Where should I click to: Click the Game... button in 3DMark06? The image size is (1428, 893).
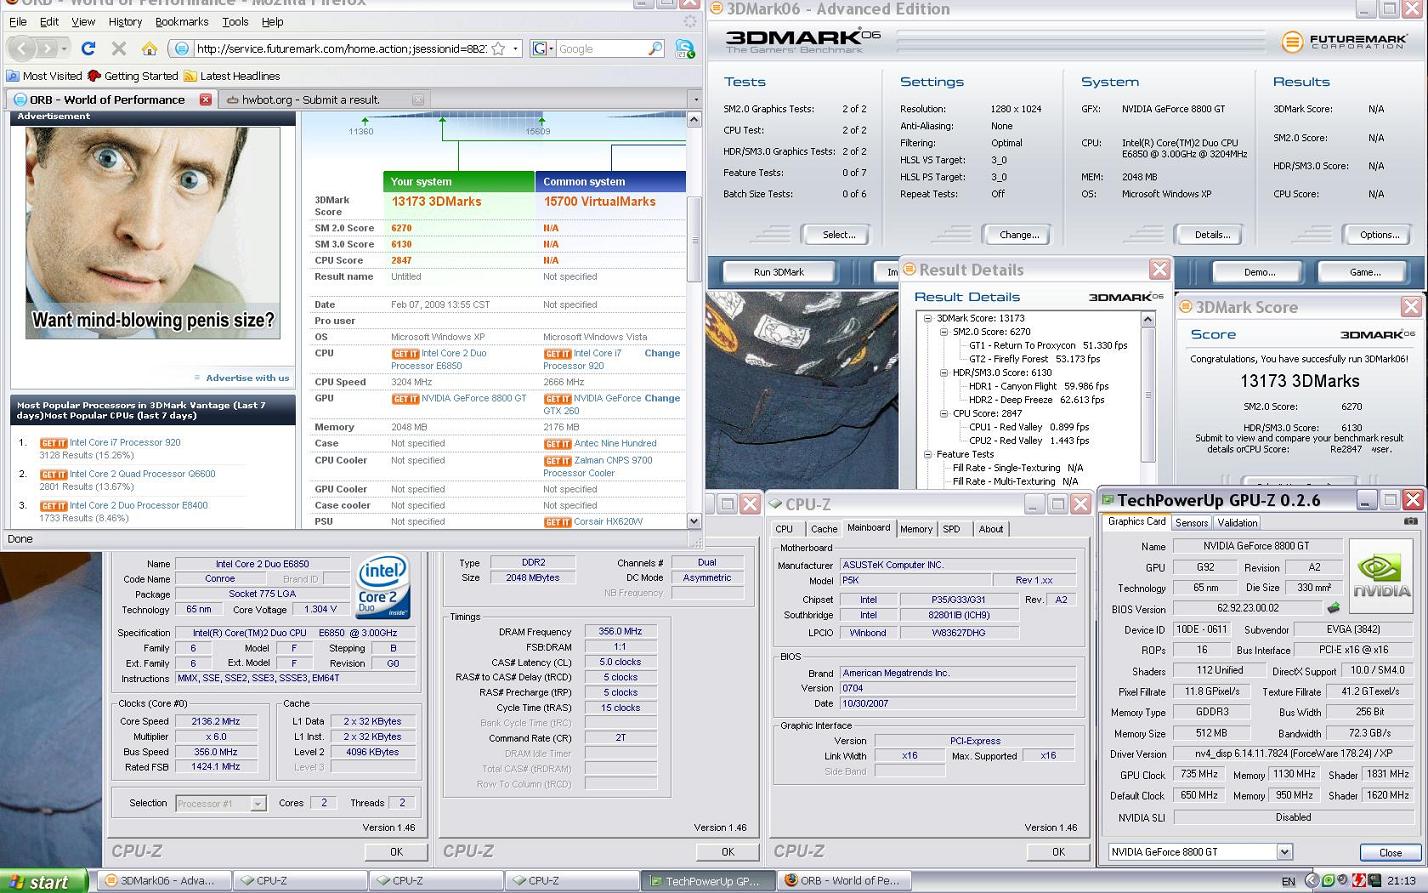point(1364,272)
